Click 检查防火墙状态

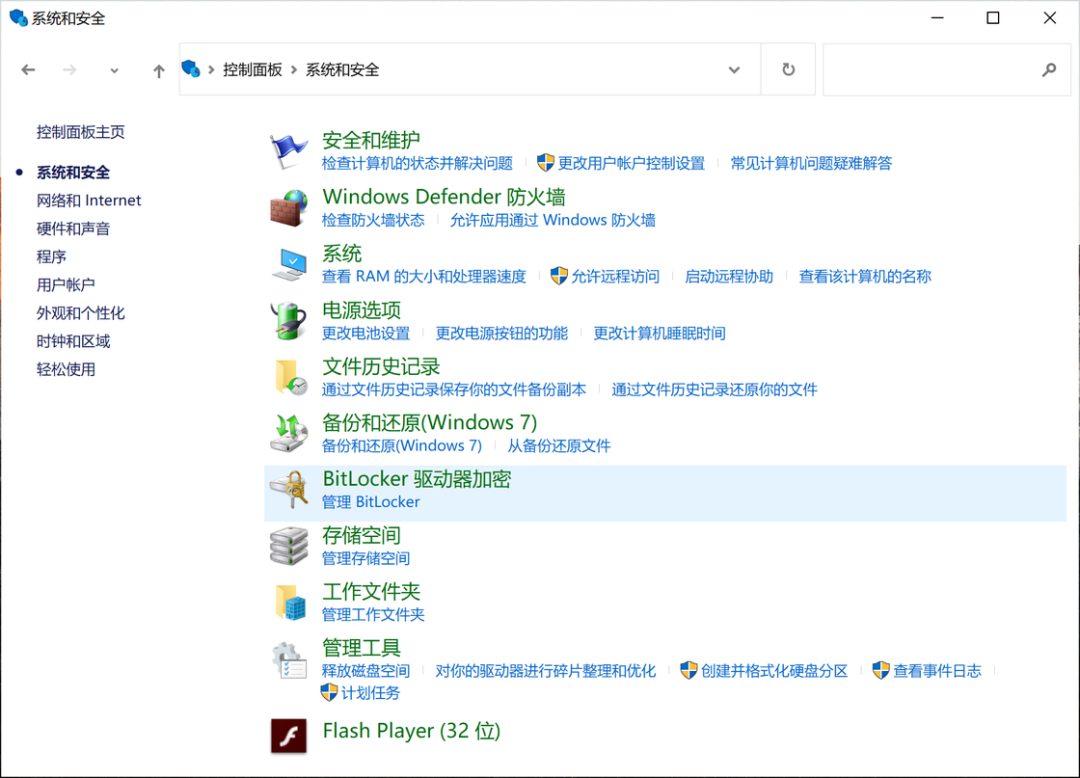[373, 220]
